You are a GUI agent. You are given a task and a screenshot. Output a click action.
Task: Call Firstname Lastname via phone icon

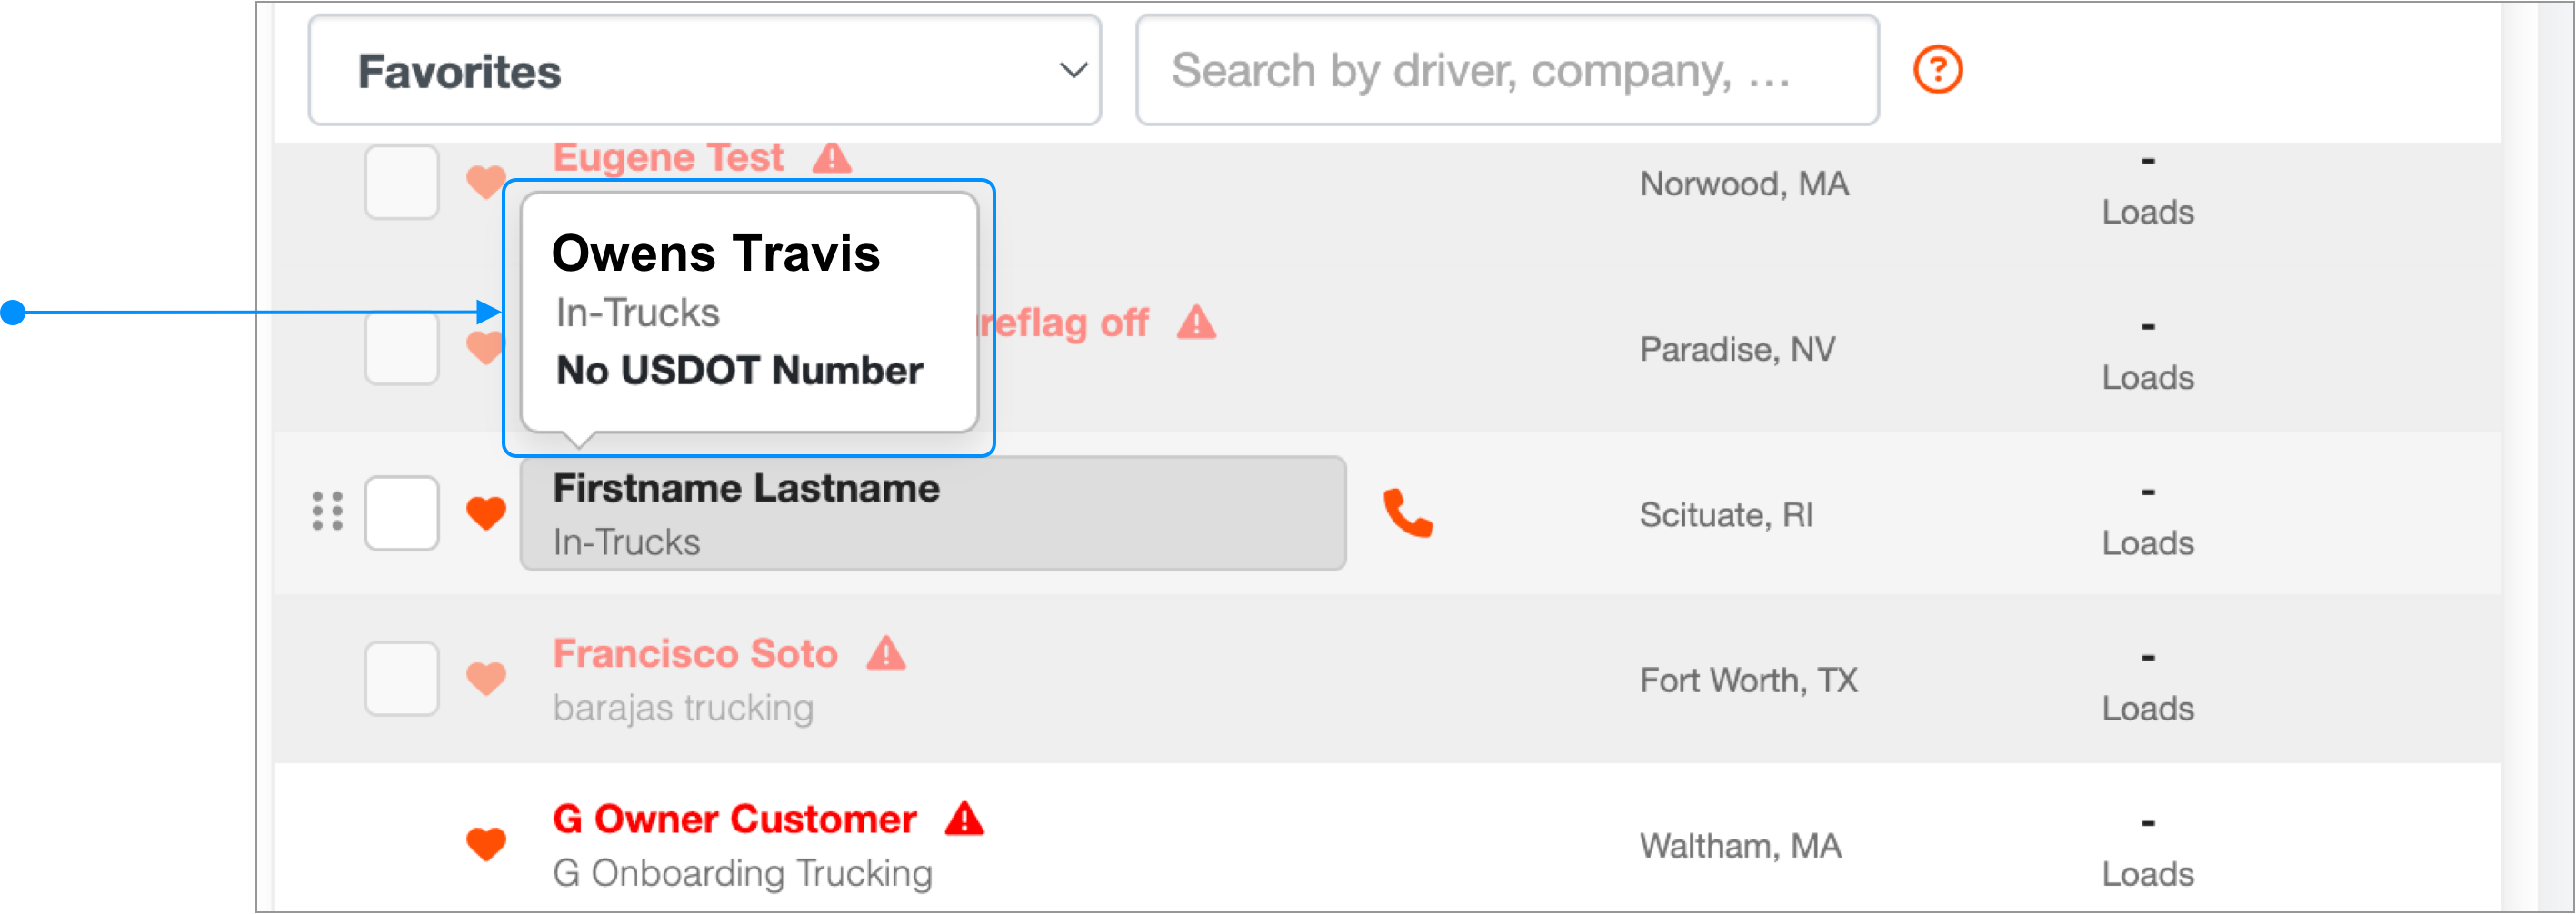(x=1408, y=513)
